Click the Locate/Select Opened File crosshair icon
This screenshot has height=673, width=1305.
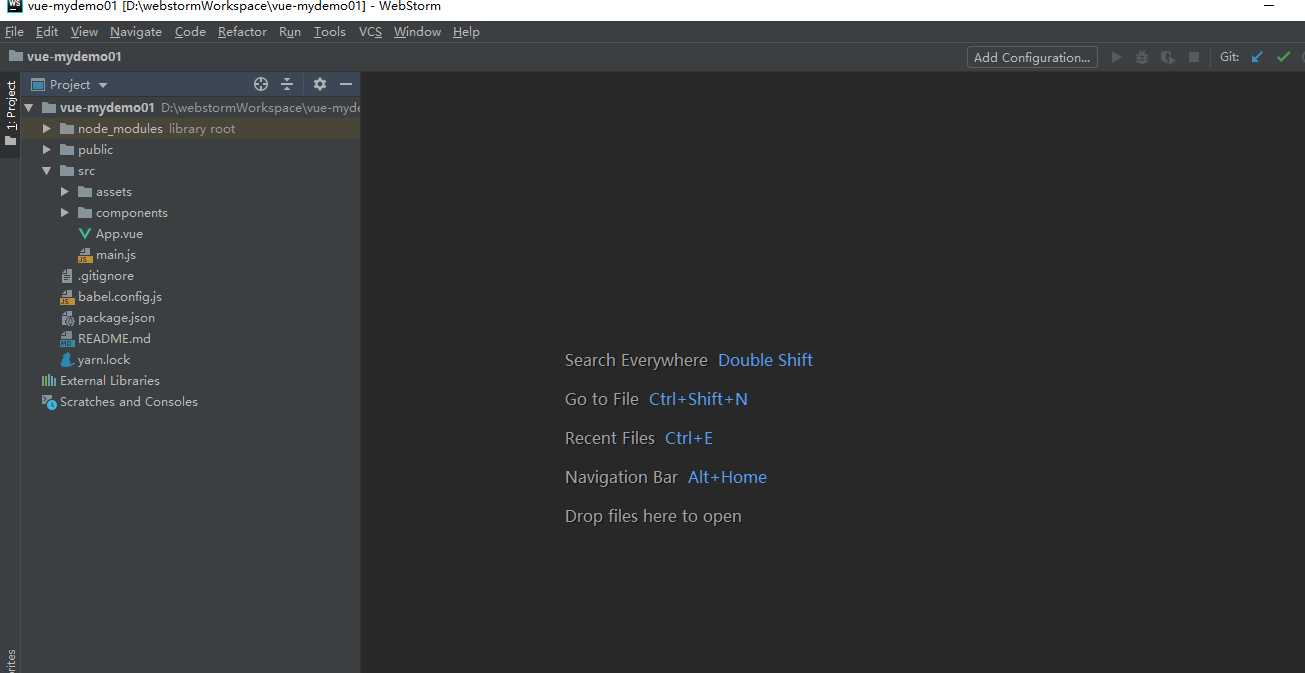click(x=261, y=85)
